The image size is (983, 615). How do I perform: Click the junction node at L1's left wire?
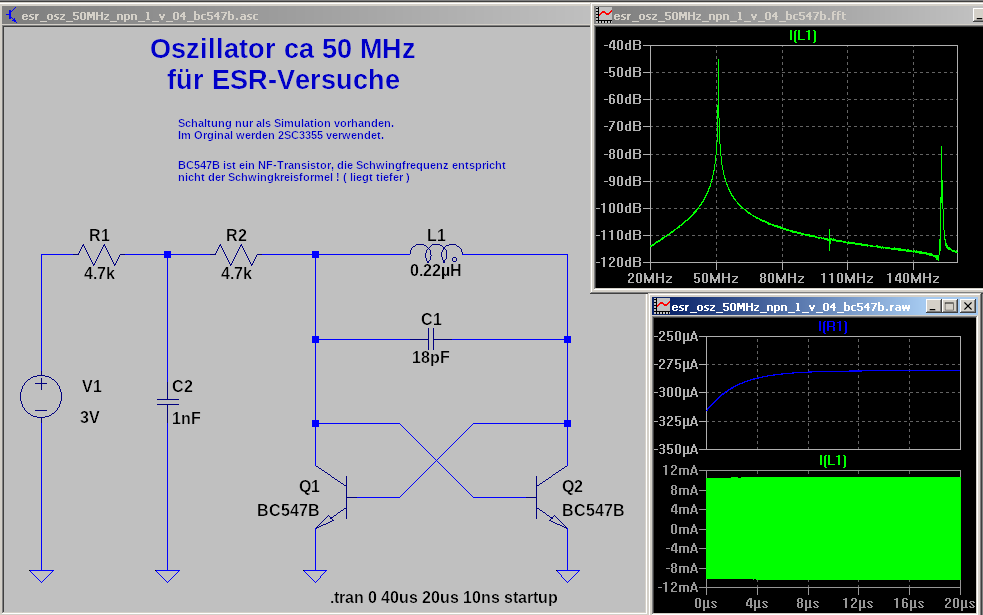315,255
